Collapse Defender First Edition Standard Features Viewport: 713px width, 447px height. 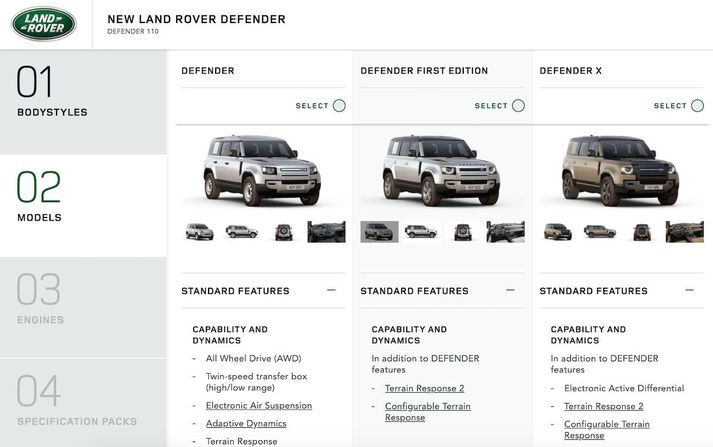(x=511, y=290)
